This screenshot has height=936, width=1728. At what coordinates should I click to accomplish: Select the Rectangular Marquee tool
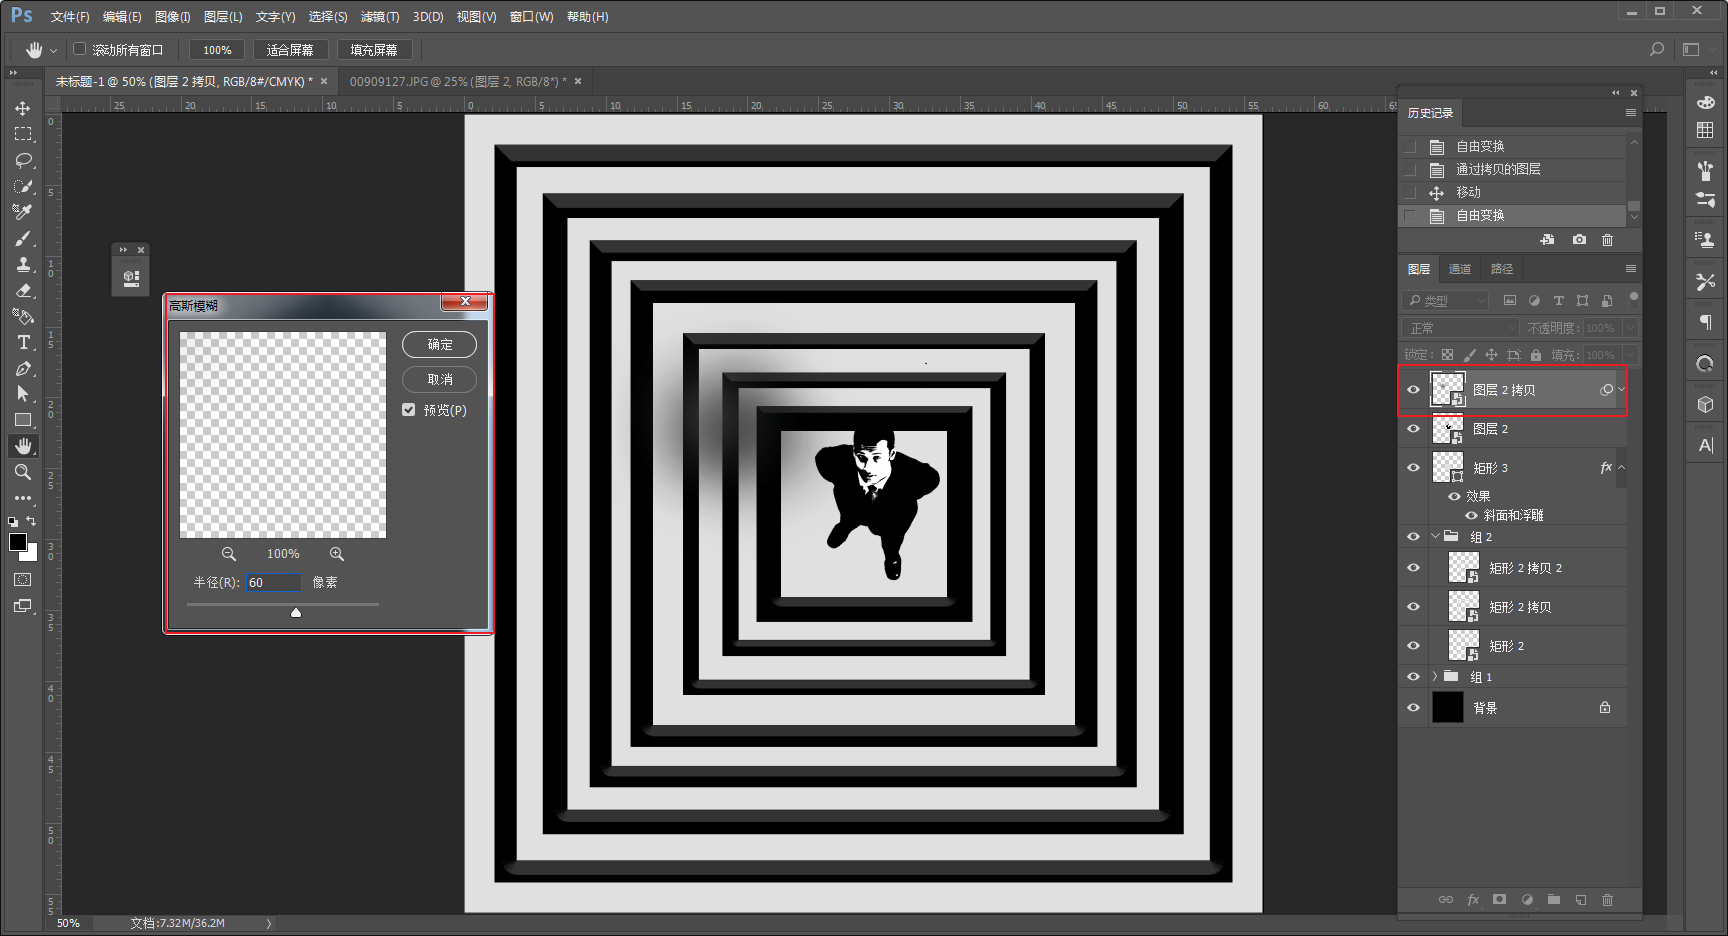click(x=23, y=134)
